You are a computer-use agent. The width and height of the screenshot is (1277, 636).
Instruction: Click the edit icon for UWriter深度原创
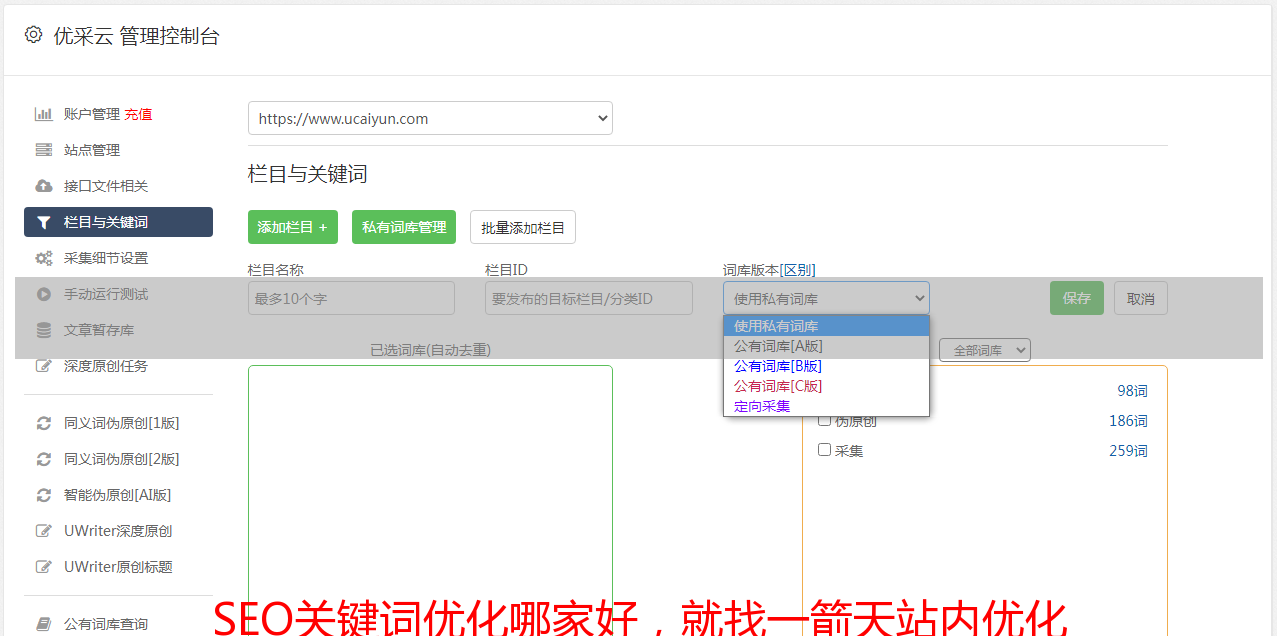[44, 531]
